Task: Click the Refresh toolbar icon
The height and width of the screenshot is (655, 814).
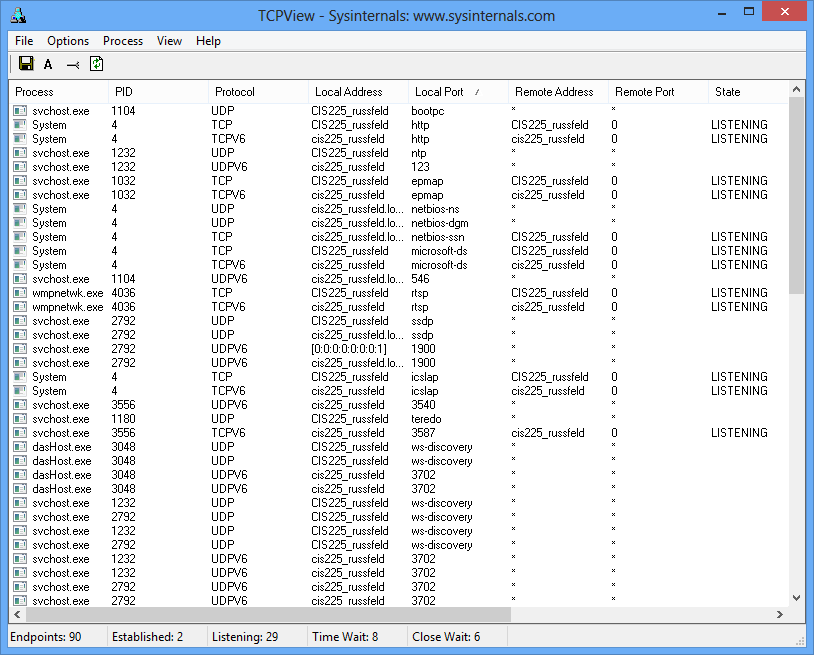Action: coord(96,64)
